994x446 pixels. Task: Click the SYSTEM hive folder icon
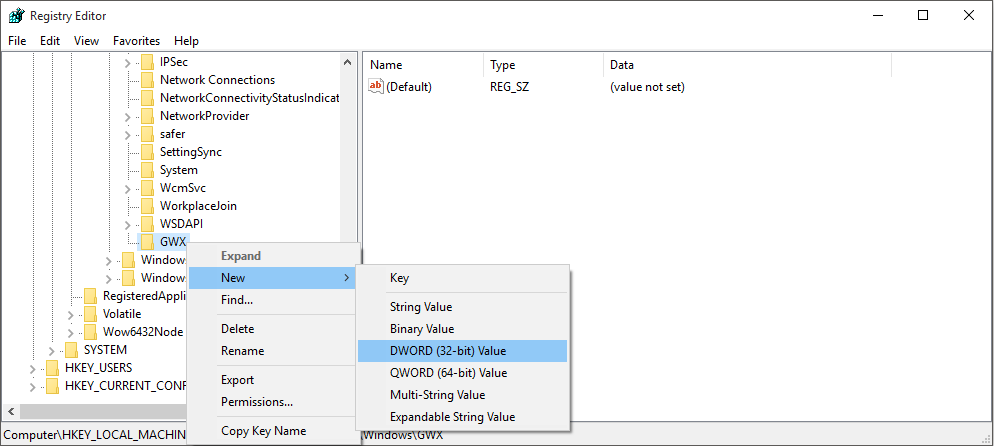click(71, 350)
